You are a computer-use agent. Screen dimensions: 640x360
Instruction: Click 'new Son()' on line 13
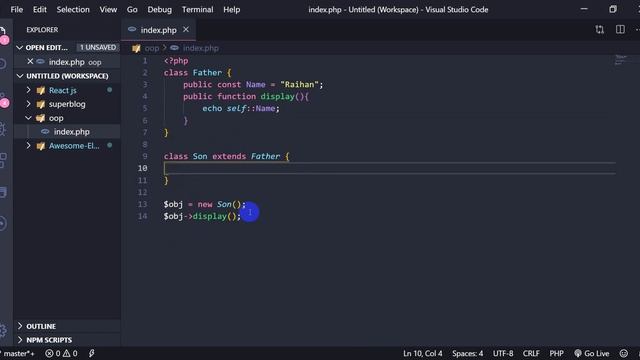(220, 204)
